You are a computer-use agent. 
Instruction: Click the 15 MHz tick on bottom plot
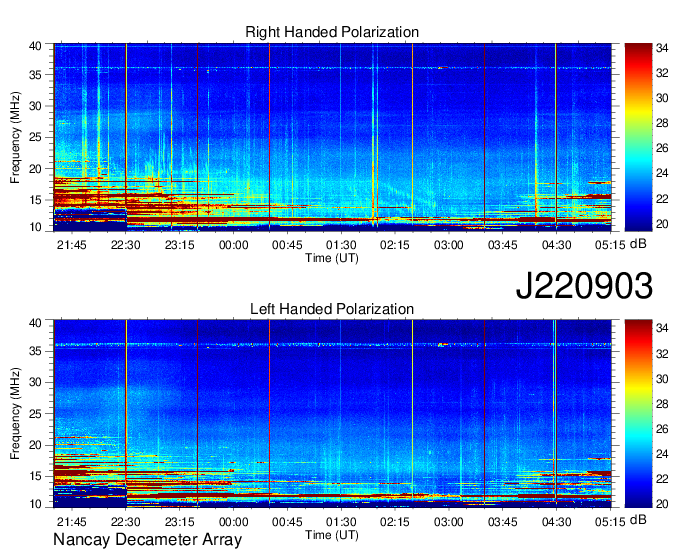(x=36, y=477)
